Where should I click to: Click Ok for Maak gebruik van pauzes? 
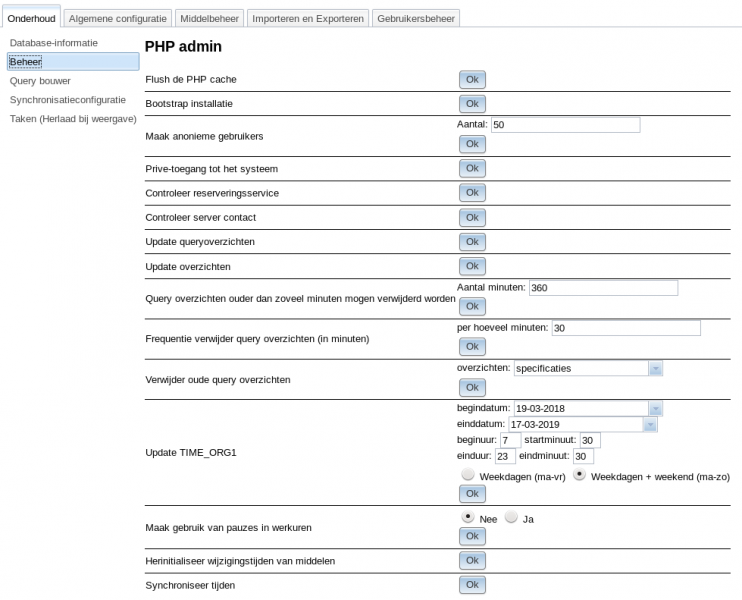click(x=472, y=536)
